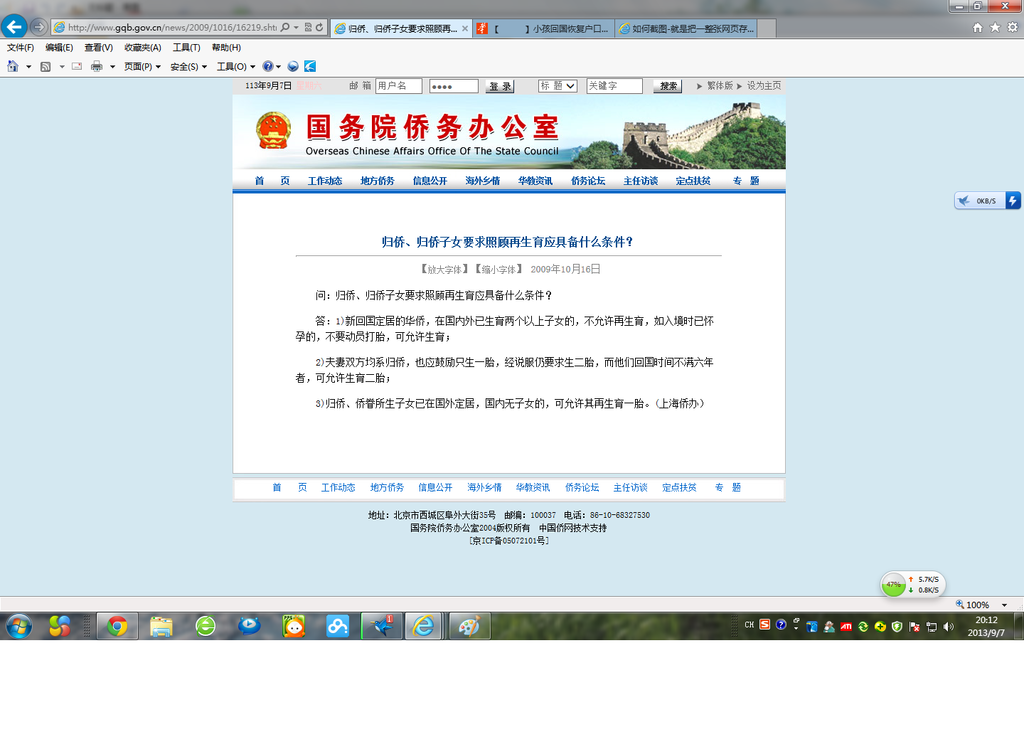The height and width of the screenshot is (749, 1024).
Task: Click the URL address bar
Action: pos(171,27)
